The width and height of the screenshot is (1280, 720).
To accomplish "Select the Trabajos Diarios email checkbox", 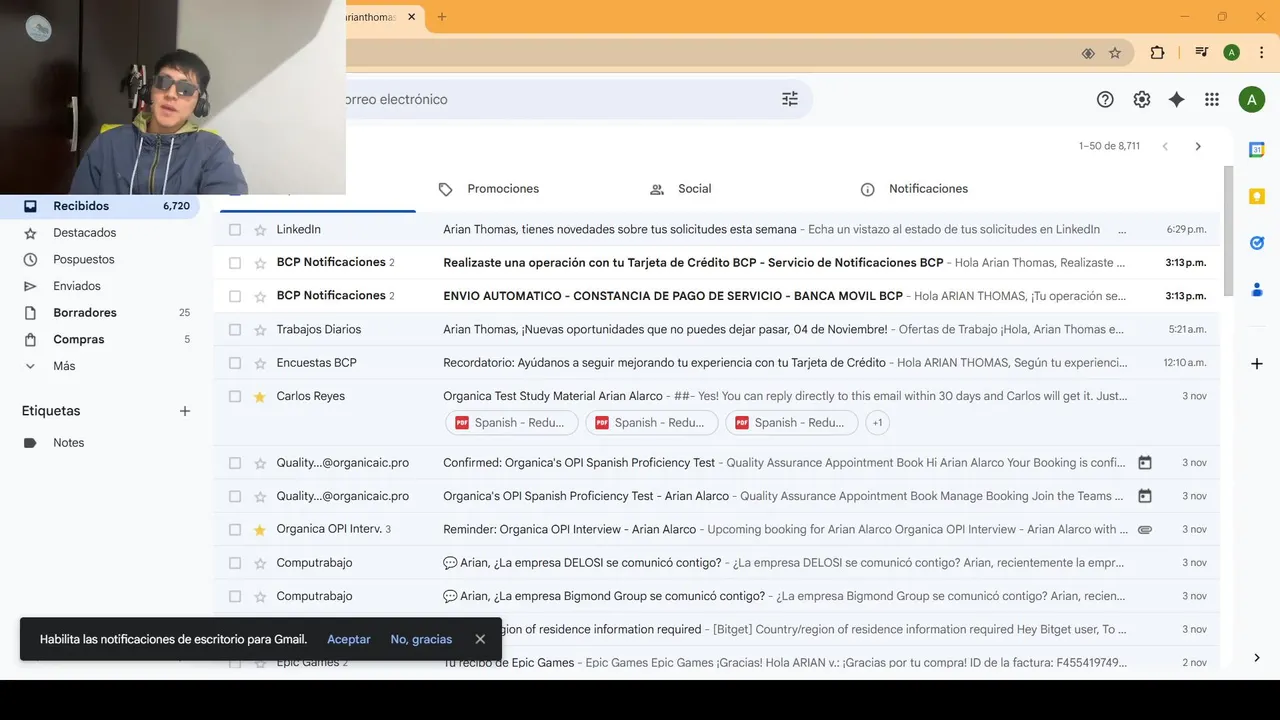I will coord(235,329).
